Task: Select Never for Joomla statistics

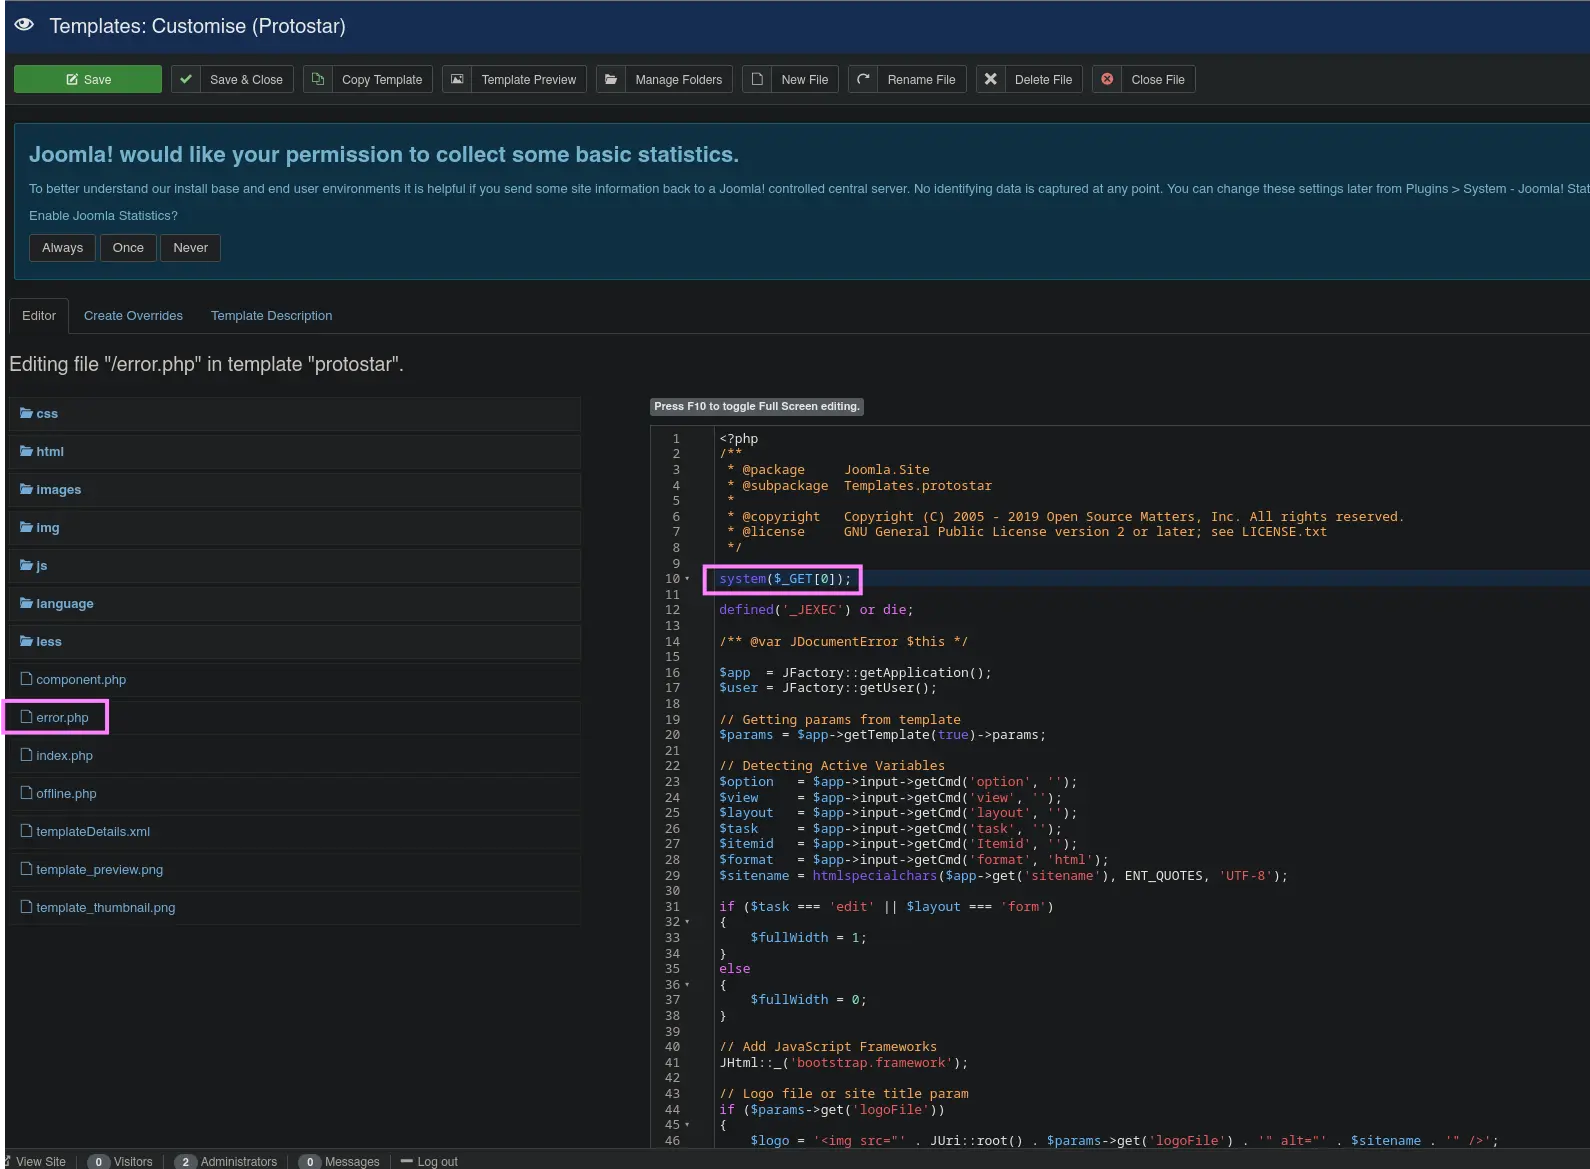Action: [190, 248]
